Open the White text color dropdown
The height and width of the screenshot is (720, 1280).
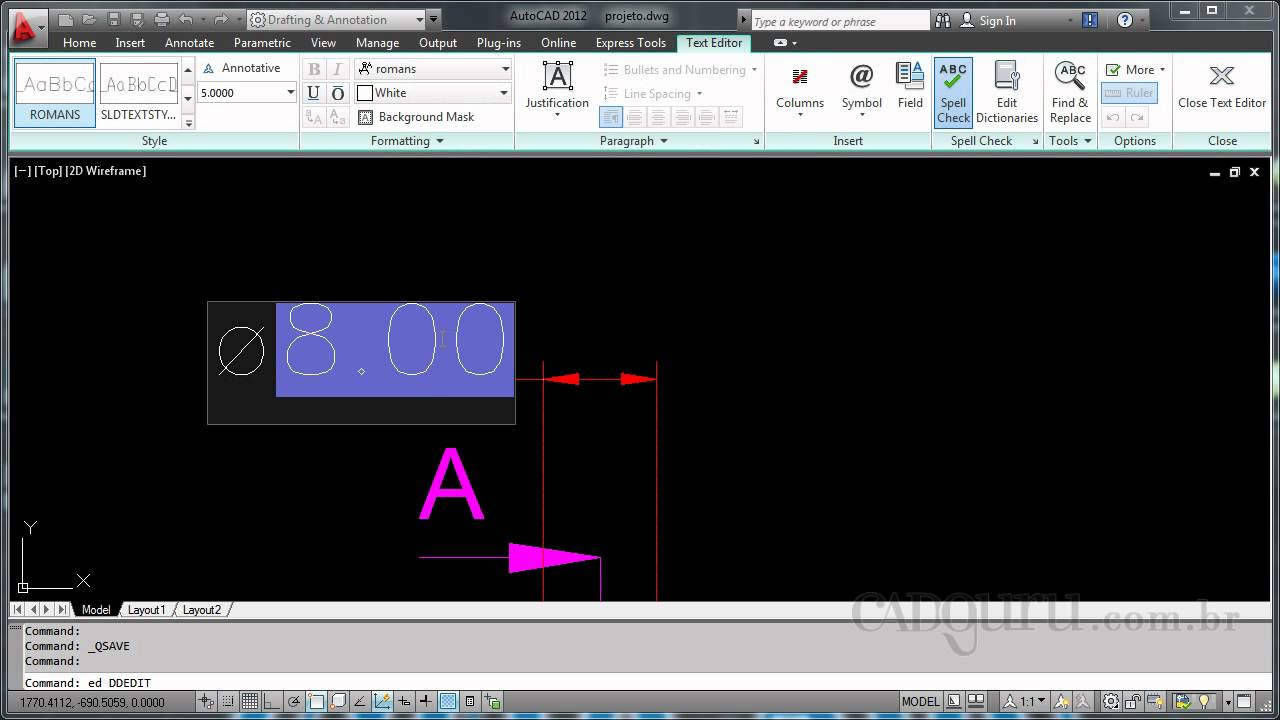pyautogui.click(x=505, y=92)
